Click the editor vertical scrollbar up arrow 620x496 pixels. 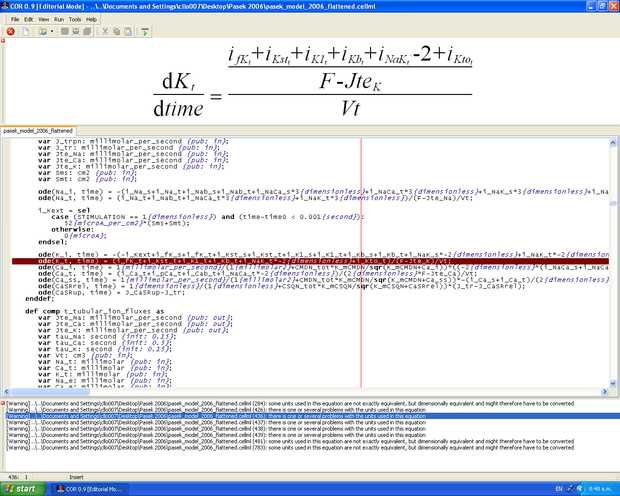(x=613, y=143)
